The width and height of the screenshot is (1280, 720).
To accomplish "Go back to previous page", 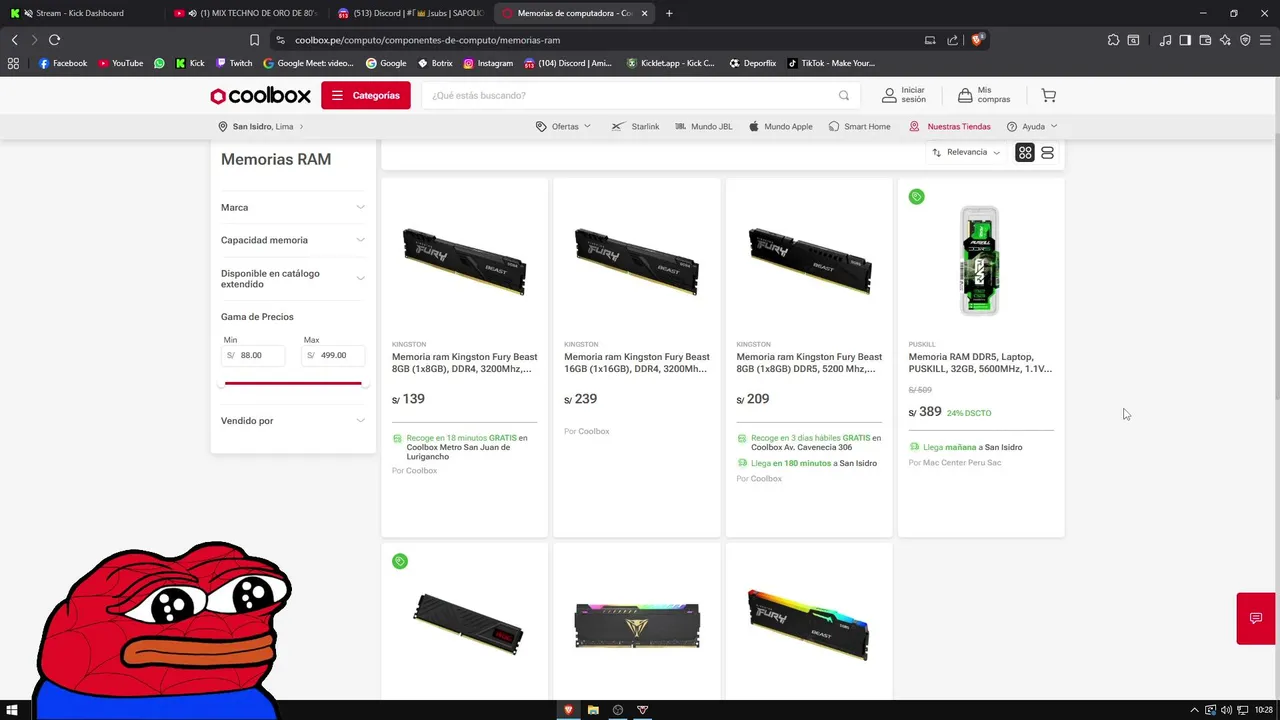I will [x=14, y=40].
